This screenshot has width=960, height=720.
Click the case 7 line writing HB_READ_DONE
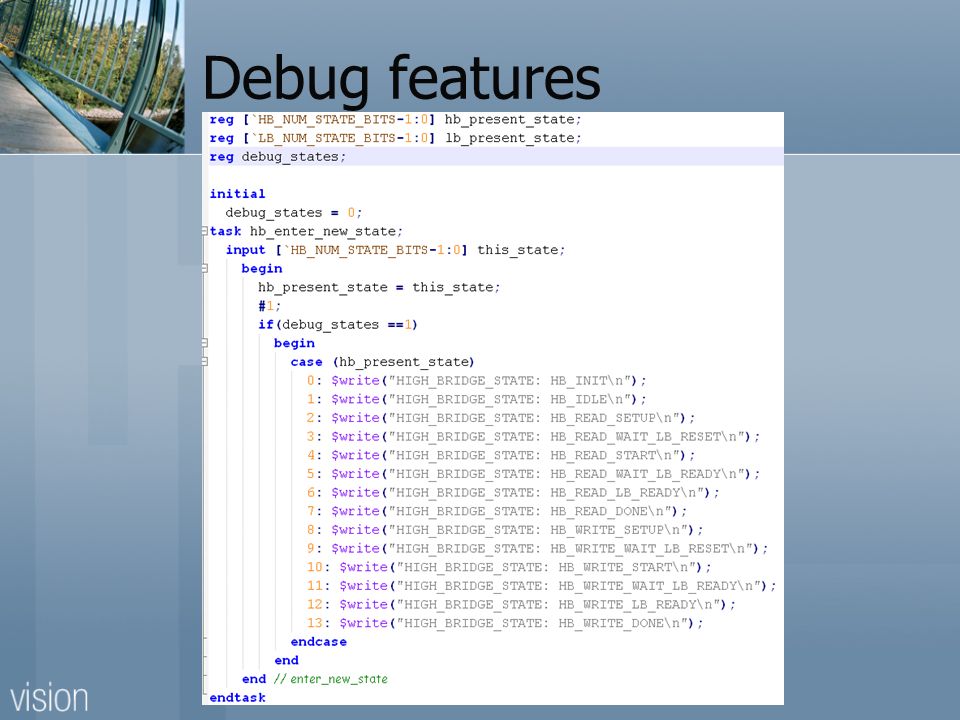(x=497, y=511)
